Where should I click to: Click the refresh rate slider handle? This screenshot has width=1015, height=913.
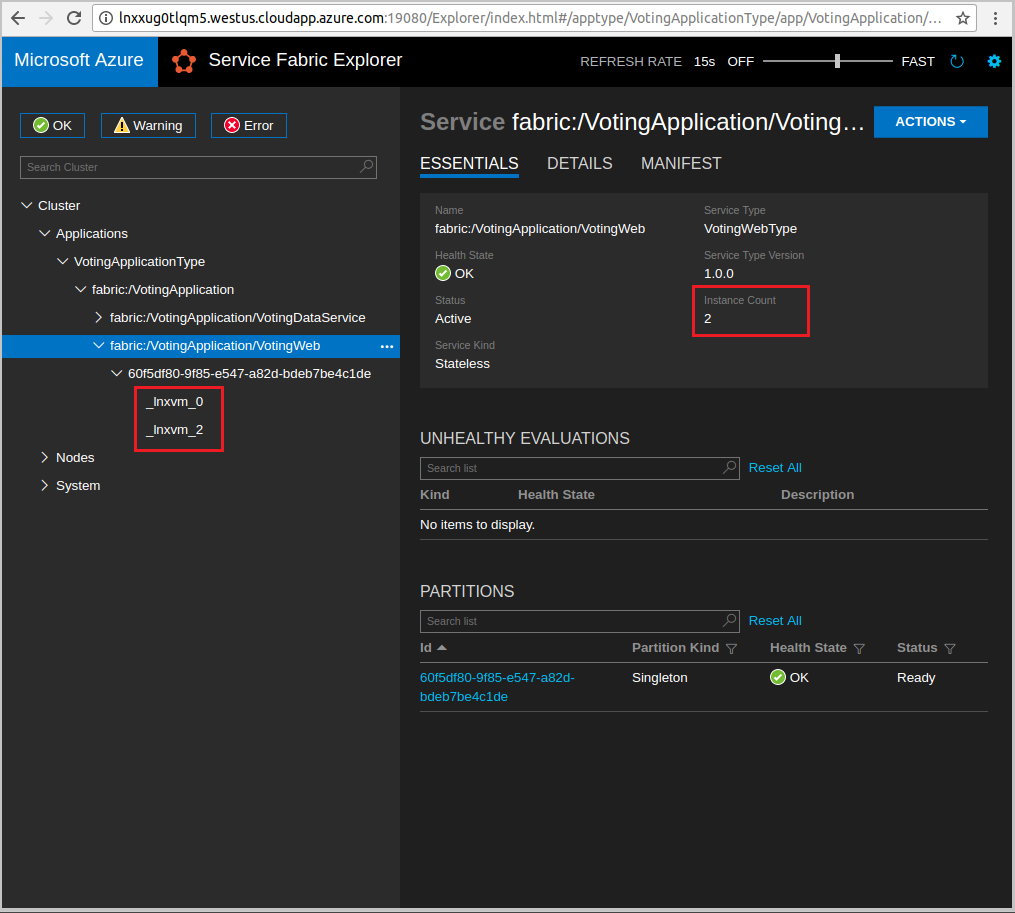837,61
